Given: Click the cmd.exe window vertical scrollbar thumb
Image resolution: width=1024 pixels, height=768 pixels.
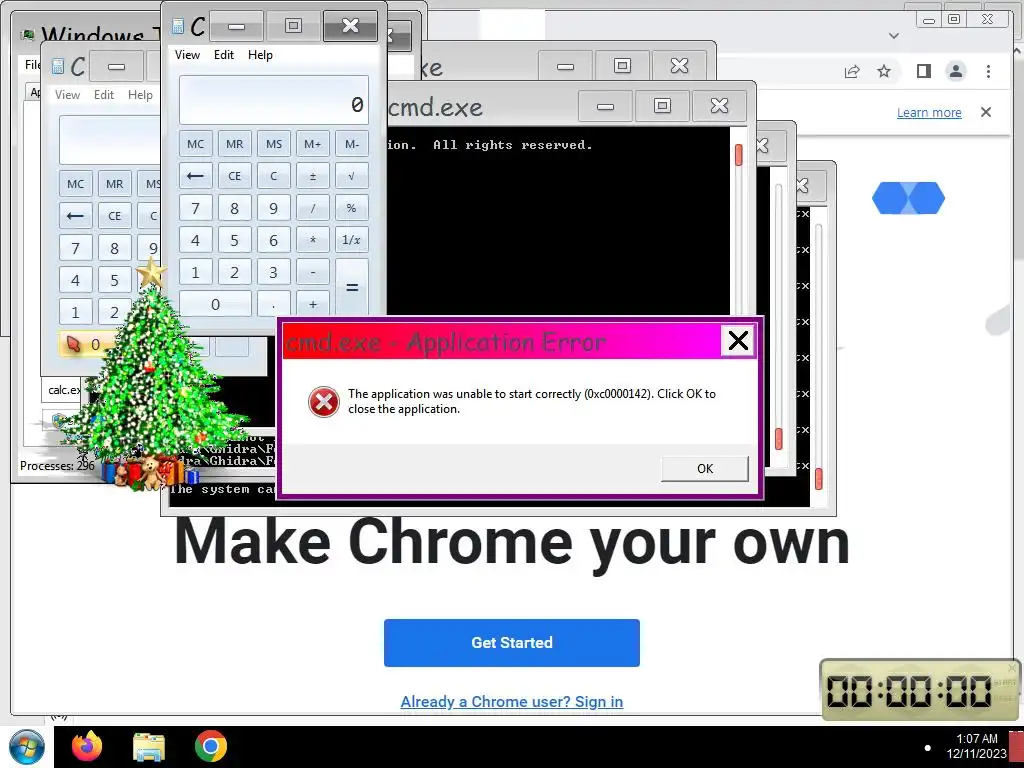Looking at the screenshot, I should coord(739,155).
